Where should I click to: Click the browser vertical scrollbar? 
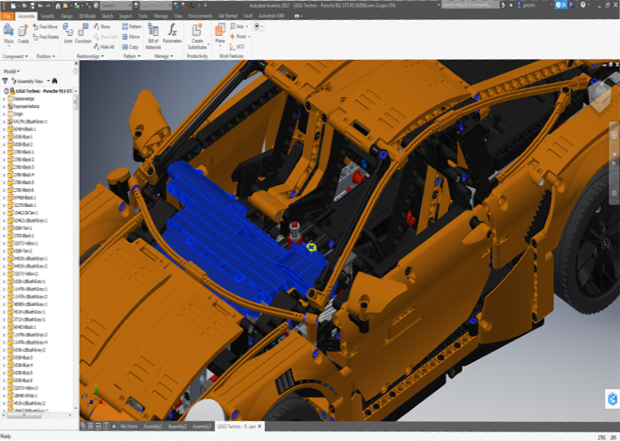click(76, 102)
